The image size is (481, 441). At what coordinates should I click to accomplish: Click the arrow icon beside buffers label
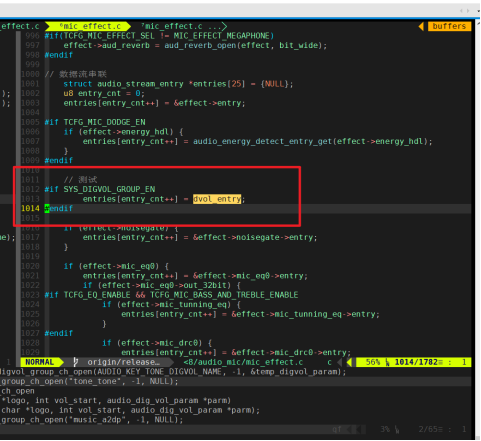(x=421, y=26)
